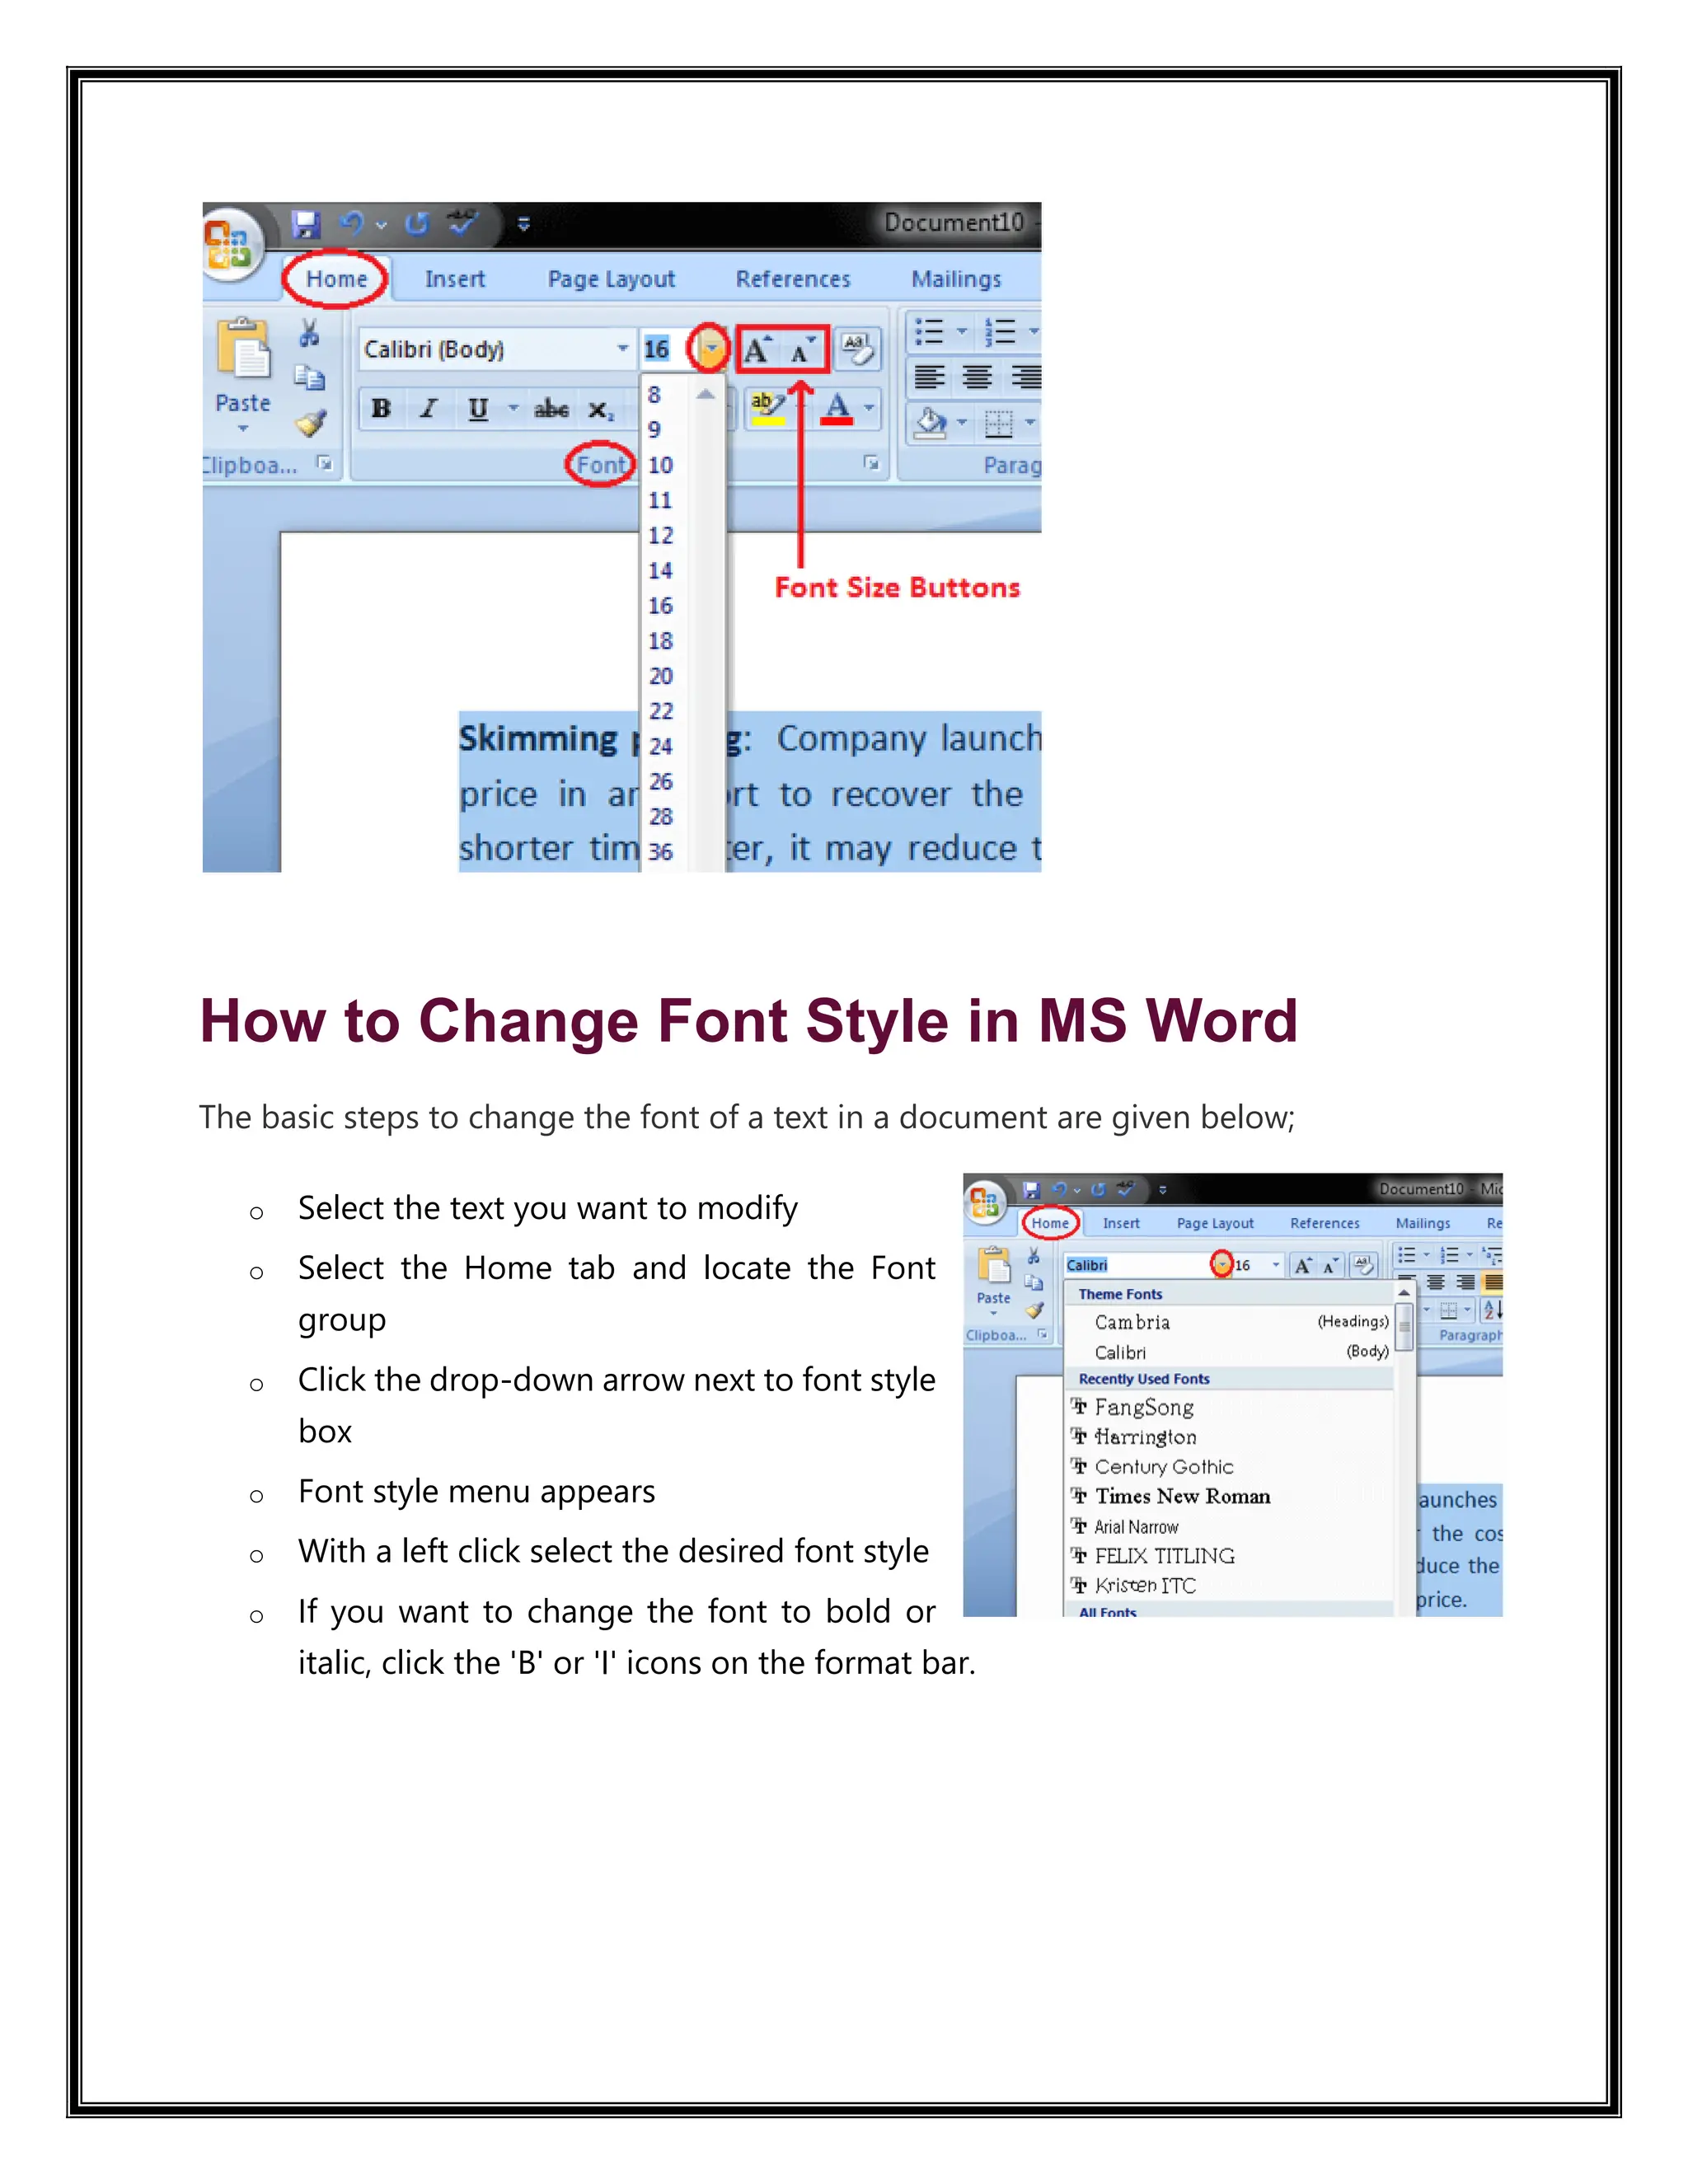Viewport: 1688px width, 2184px height.
Task: Click Shrink Font button in the font-list screenshot
Action: (1330, 1266)
